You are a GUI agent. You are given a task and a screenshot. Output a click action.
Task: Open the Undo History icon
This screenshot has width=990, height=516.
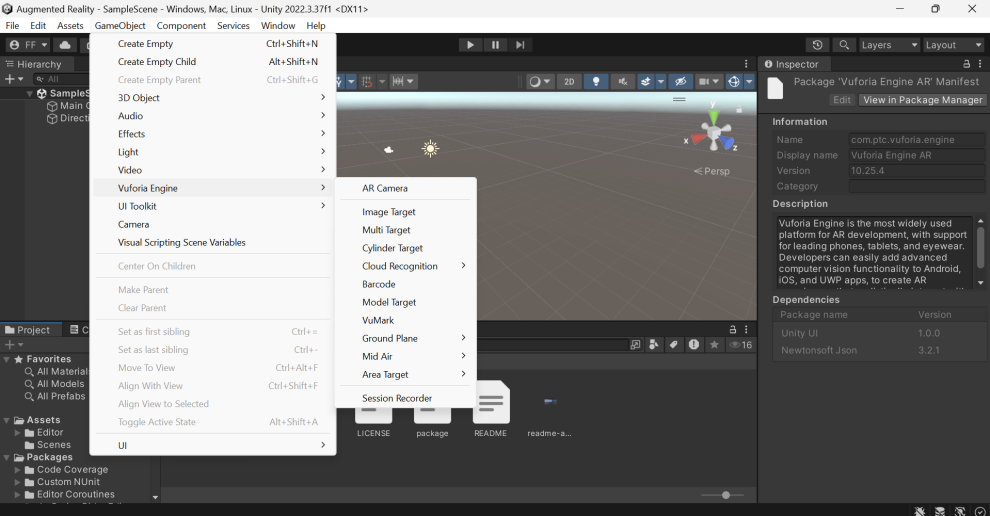click(817, 45)
